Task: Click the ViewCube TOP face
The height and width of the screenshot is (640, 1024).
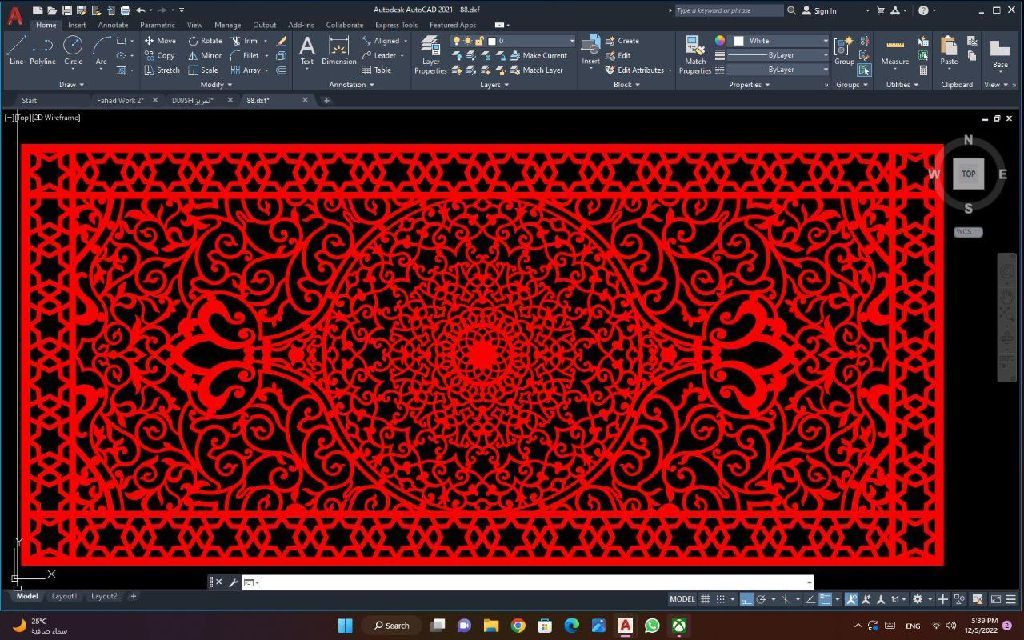Action: pos(968,174)
